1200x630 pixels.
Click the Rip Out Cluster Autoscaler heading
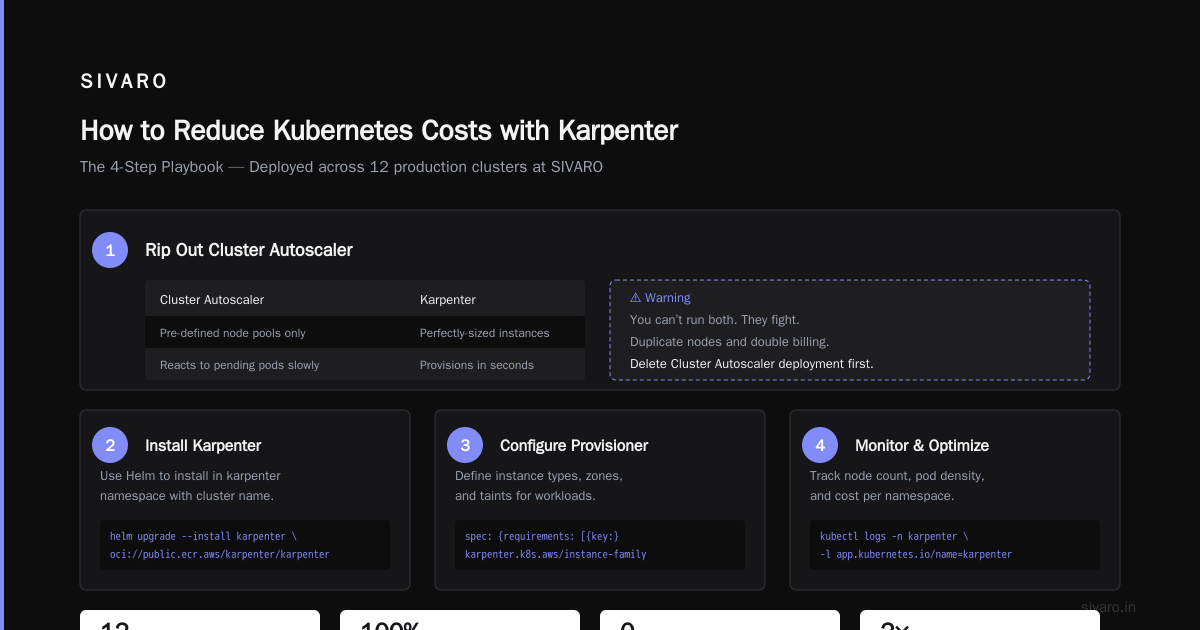249,250
